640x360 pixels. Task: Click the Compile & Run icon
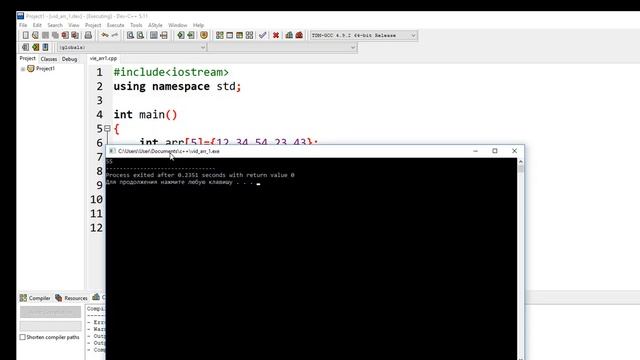coord(239,36)
